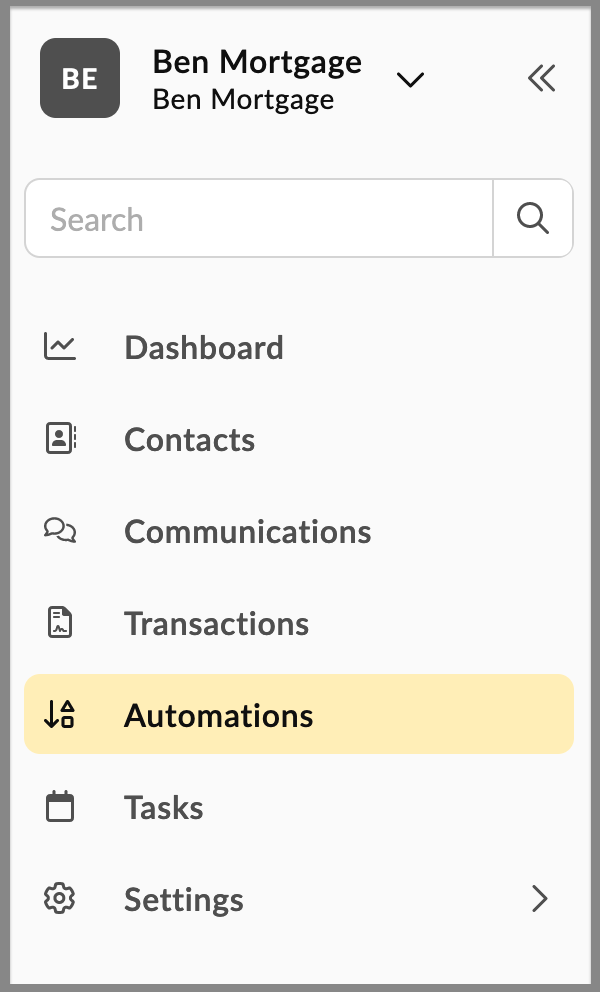The height and width of the screenshot is (992, 600).
Task: Select Communications in the sidebar
Action: tap(299, 531)
